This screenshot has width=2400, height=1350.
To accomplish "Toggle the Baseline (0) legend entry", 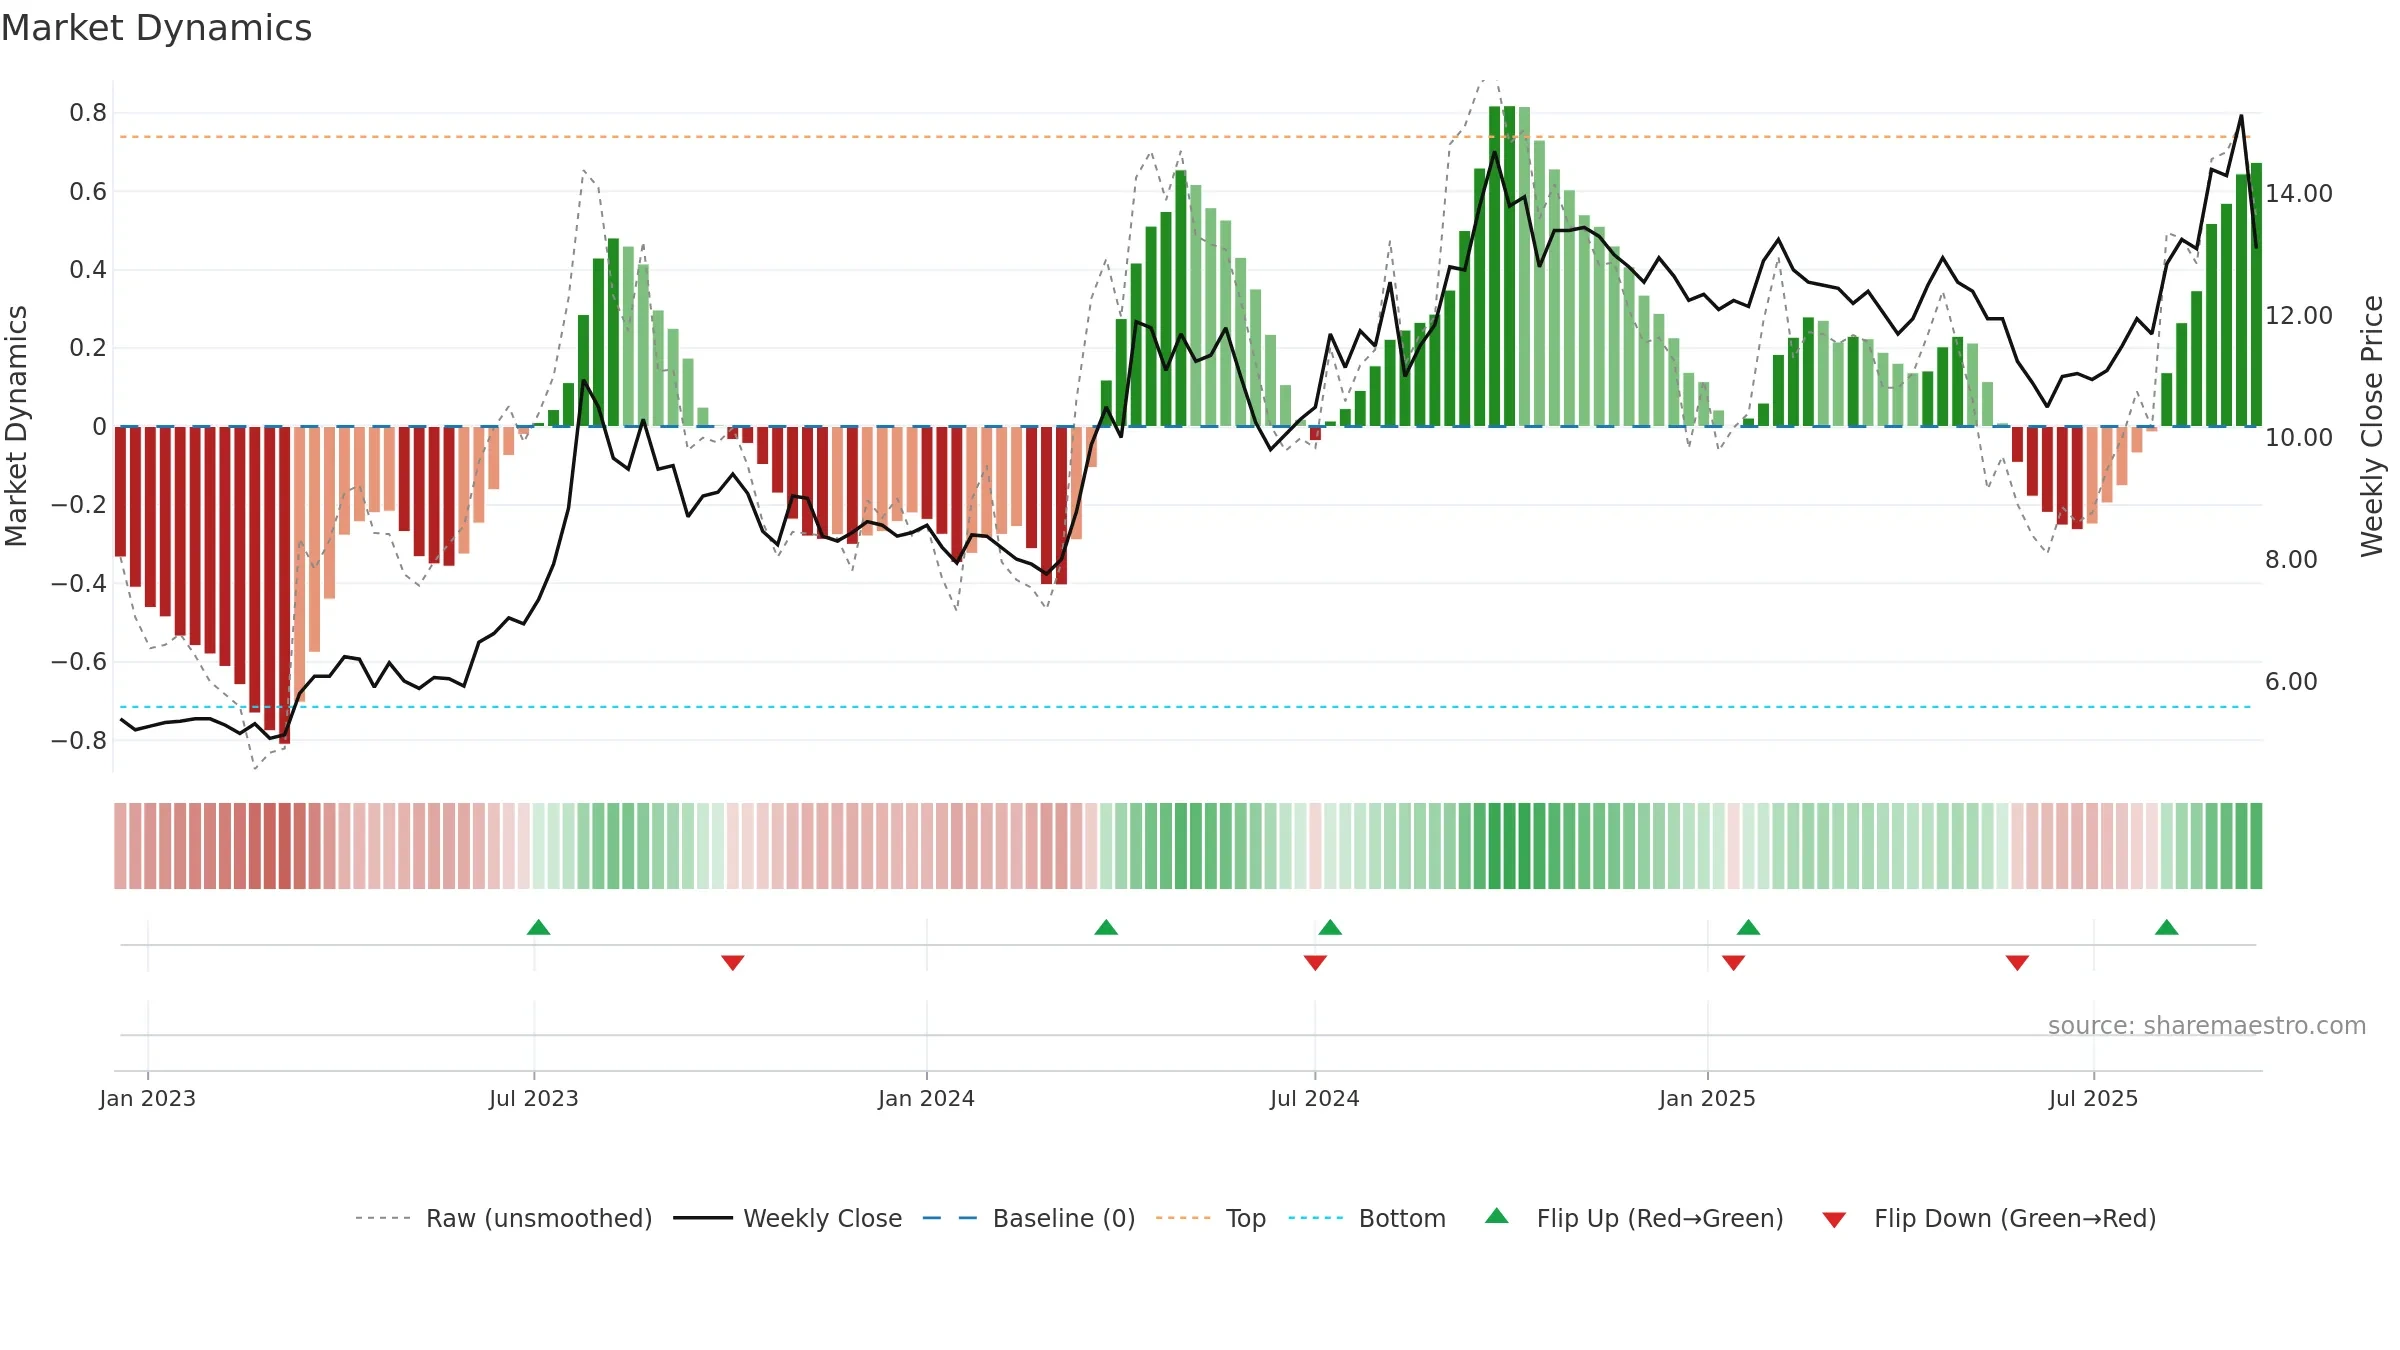I will coord(1029,1218).
